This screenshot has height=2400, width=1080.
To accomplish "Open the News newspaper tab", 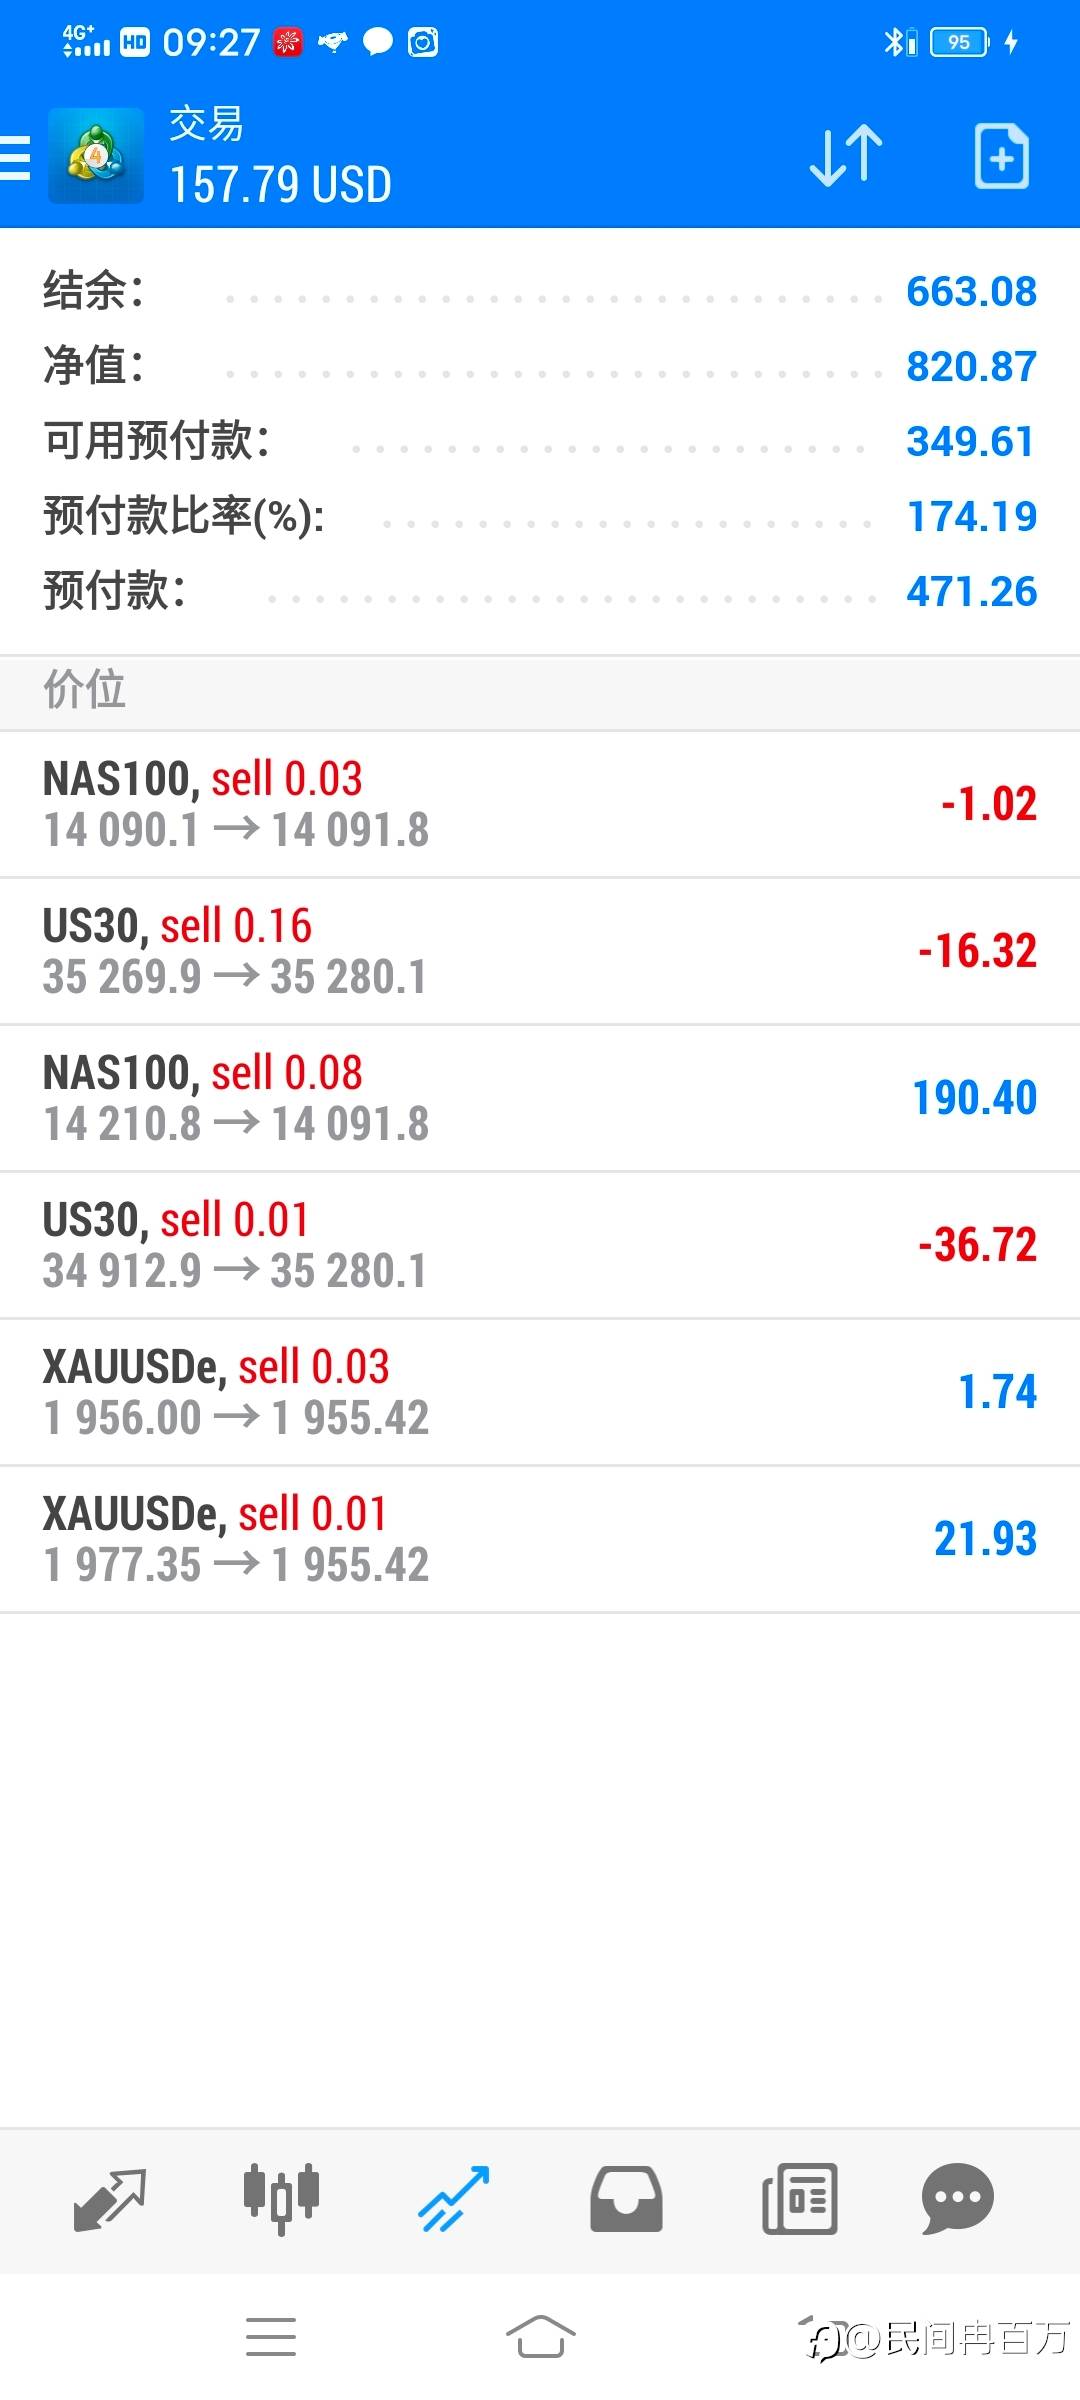I will coord(799,2199).
